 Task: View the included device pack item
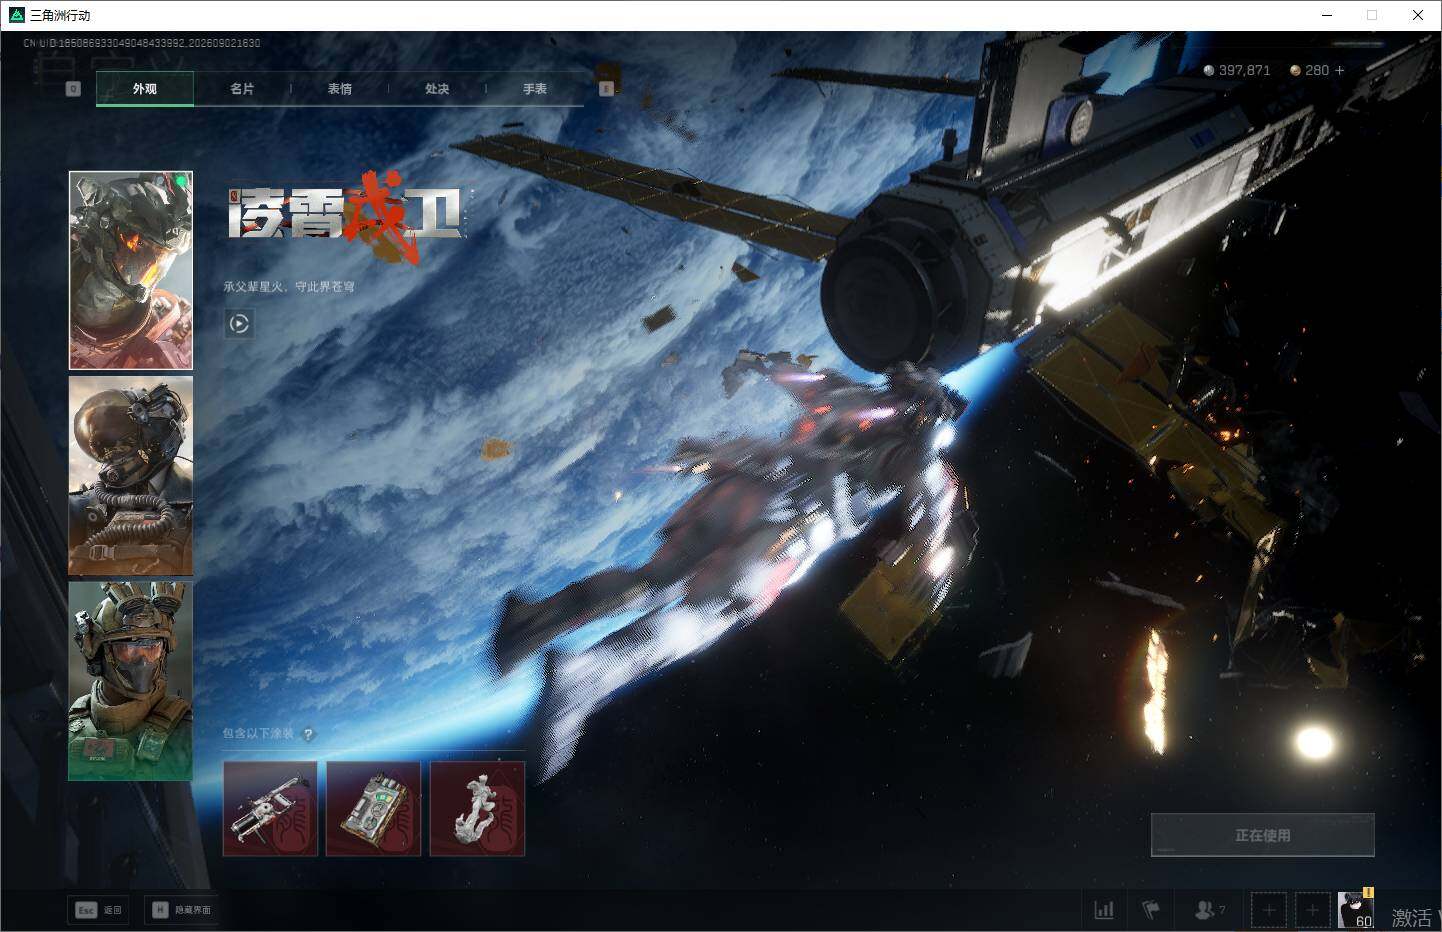click(374, 809)
